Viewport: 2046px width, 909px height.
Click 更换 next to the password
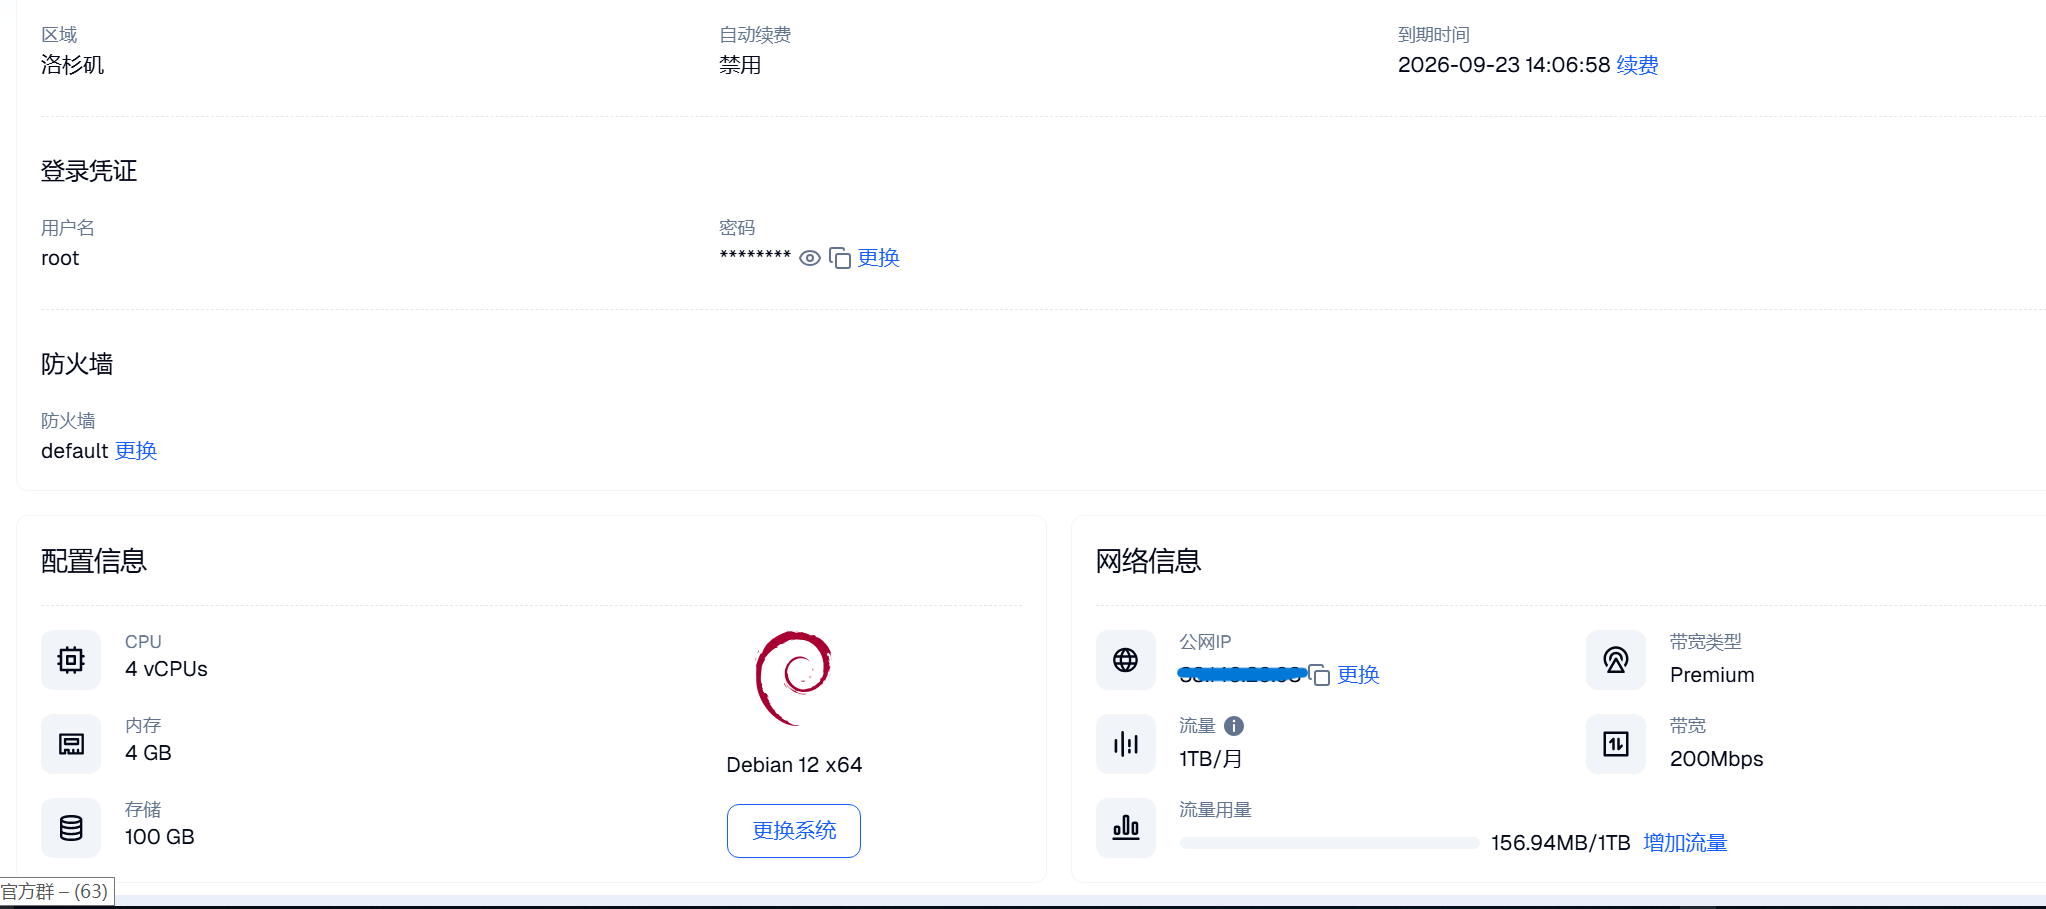coord(879,258)
